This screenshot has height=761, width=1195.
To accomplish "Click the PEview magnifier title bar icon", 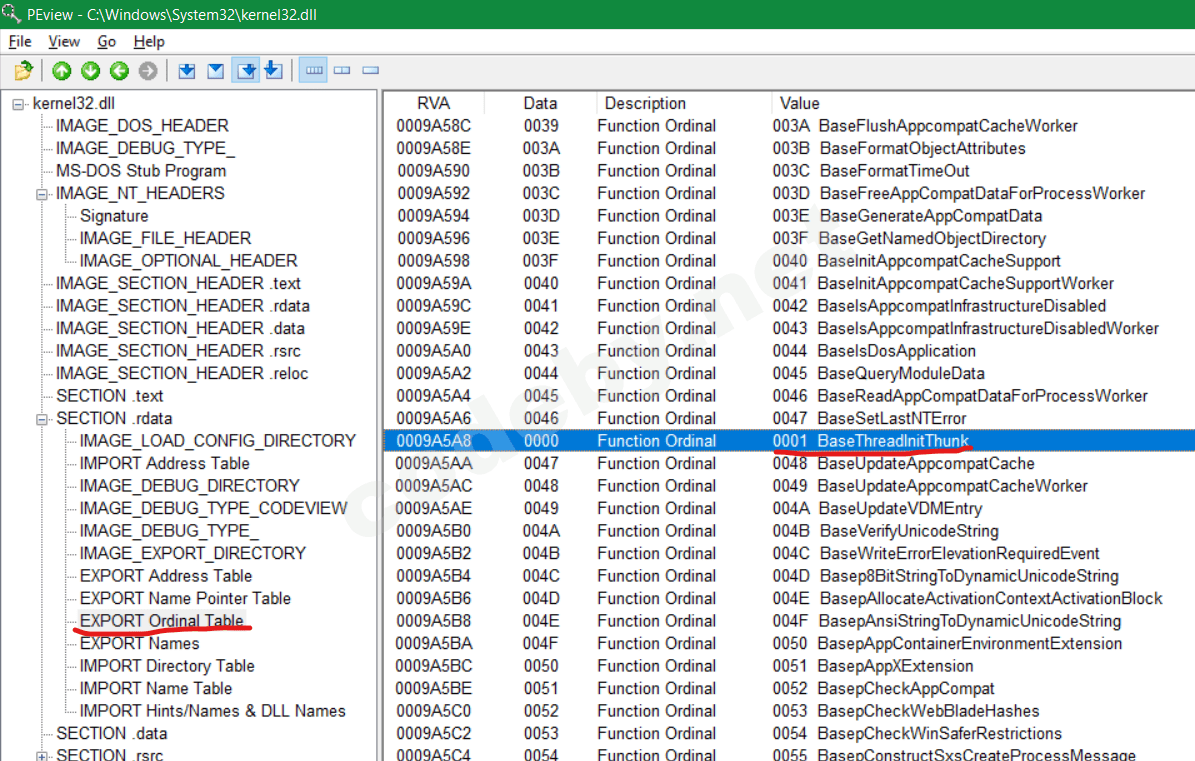I will click(x=11, y=14).
